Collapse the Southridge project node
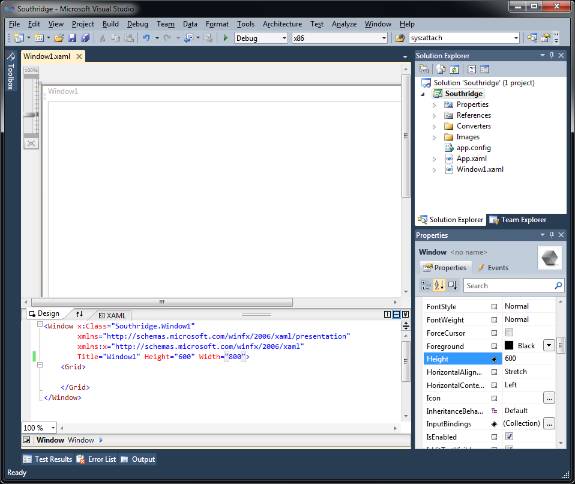The image size is (575, 484). pyautogui.click(x=423, y=94)
